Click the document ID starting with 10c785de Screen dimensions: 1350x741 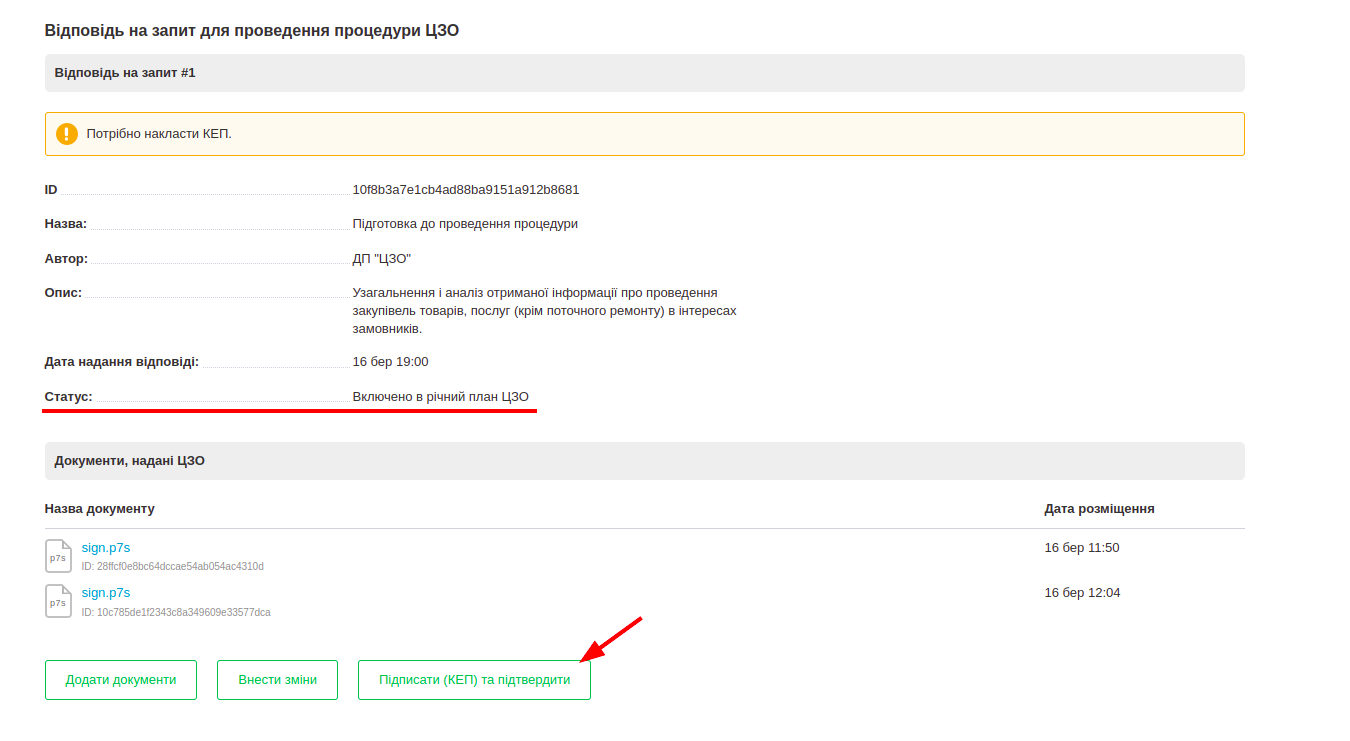click(176, 612)
